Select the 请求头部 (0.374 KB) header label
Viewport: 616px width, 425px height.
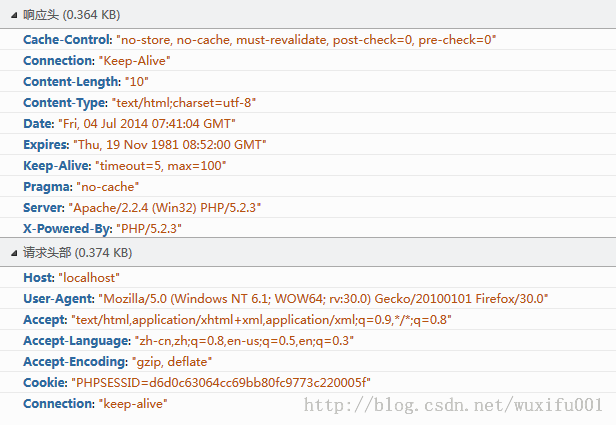pyautogui.click(x=77, y=253)
